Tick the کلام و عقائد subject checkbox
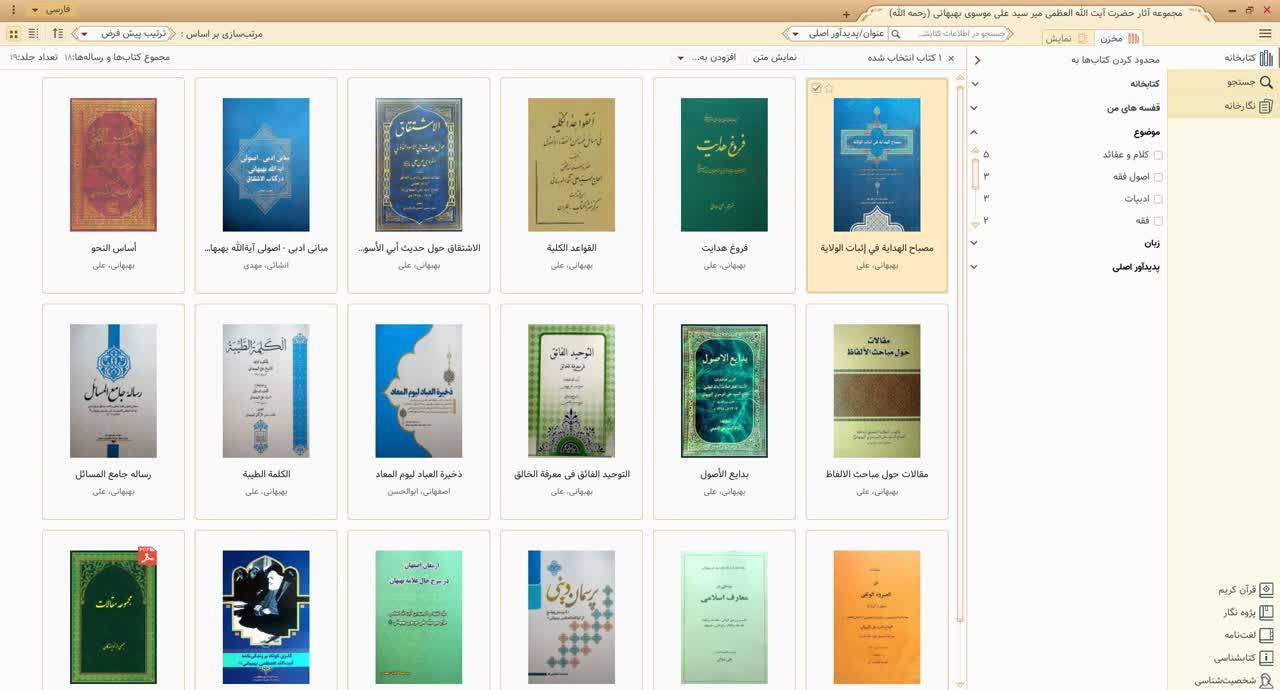Screen dimensions: 1280x690 [1159, 155]
